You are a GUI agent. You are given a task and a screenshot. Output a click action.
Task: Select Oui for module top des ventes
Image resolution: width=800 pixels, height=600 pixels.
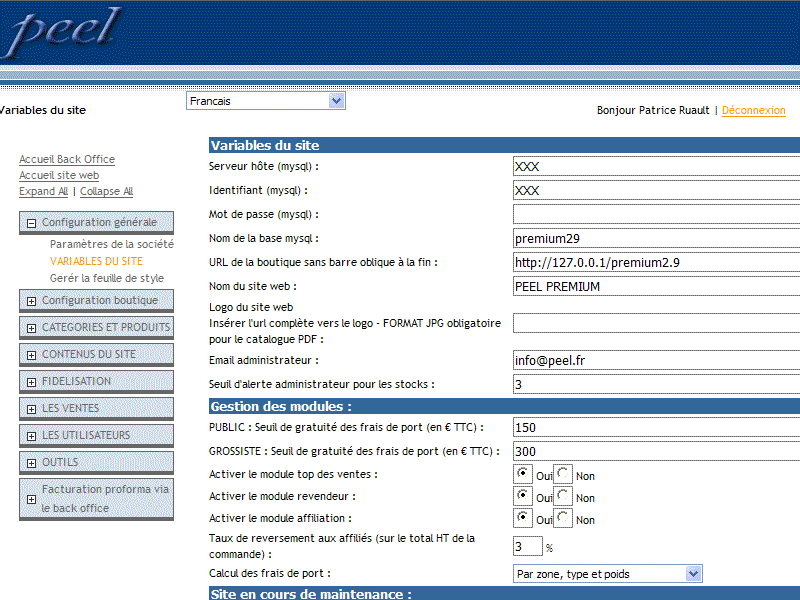pos(522,474)
